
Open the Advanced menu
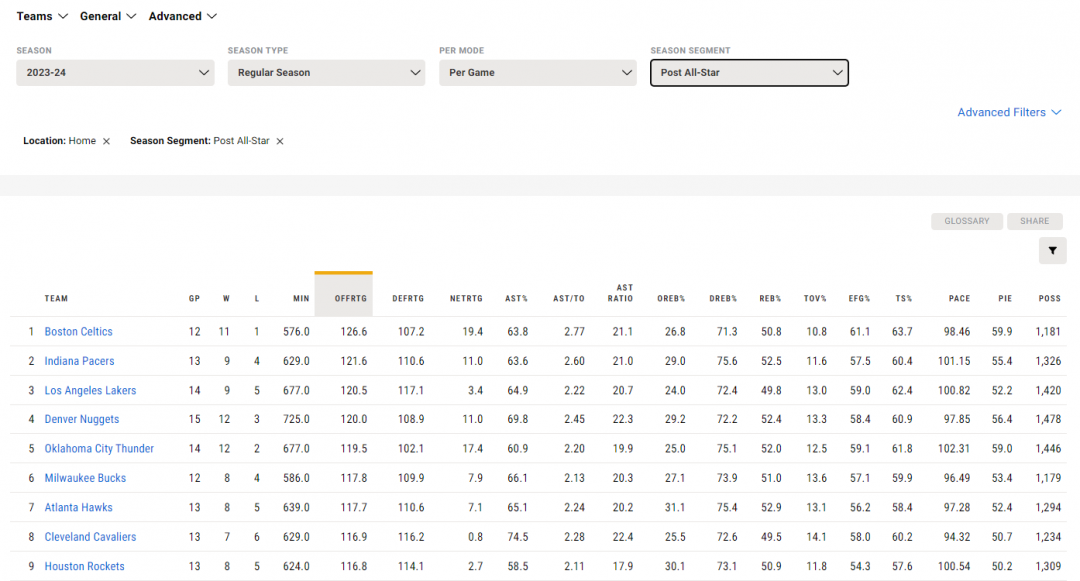pos(183,16)
